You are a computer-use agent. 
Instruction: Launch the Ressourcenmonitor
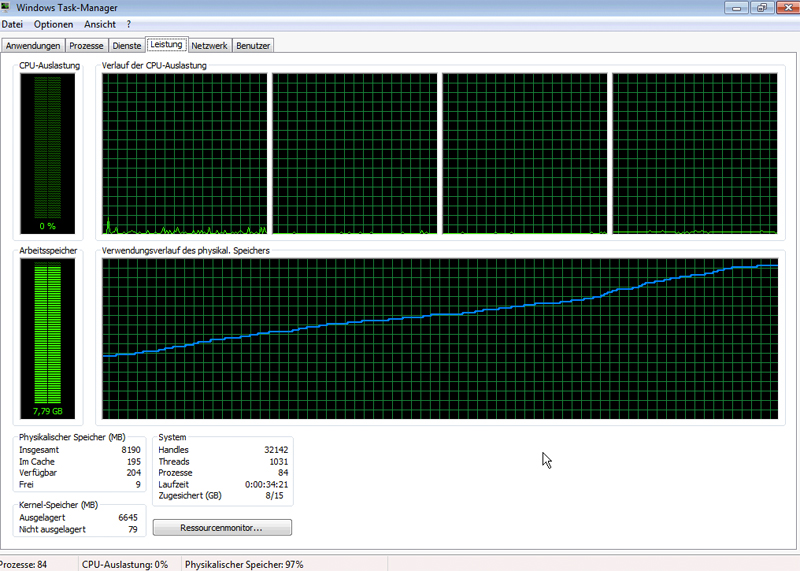pyautogui.click(x=222, y=527)
